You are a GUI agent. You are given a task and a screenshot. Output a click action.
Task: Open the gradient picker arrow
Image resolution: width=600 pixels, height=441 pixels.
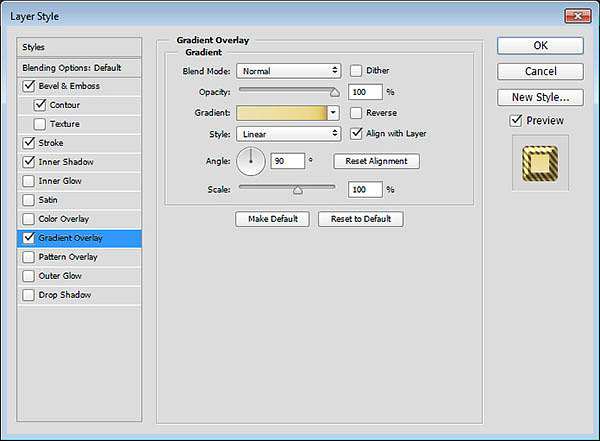[333, 113]
